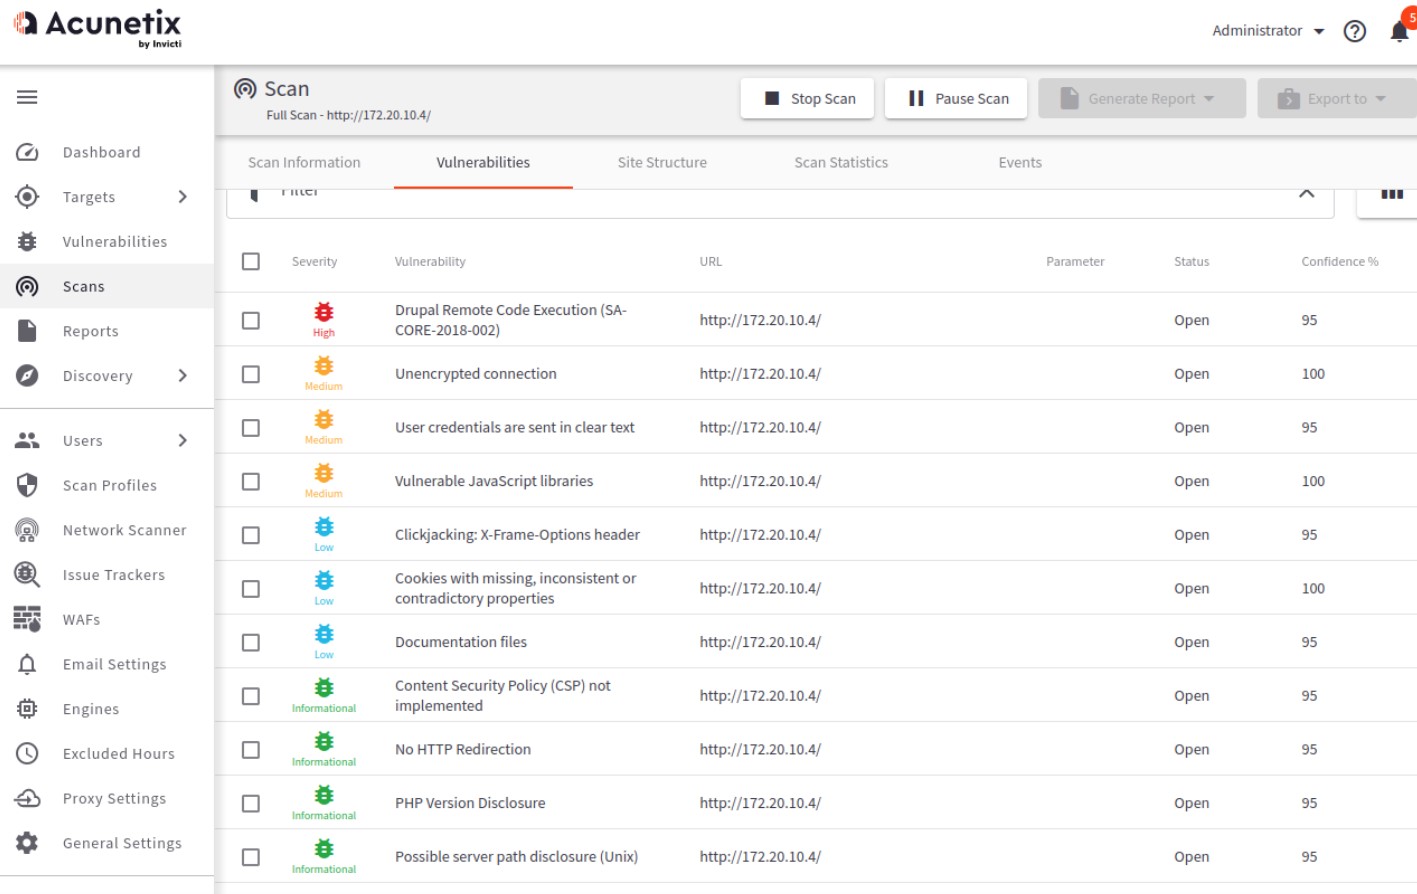
Task: Select the PHP Version Disclosure checkbox
Action: (x=251, y=804)
